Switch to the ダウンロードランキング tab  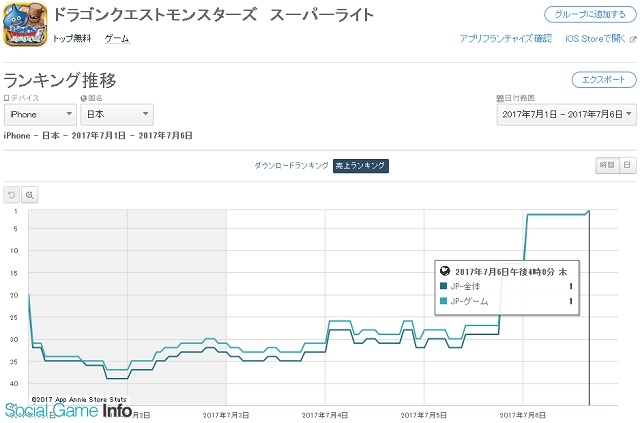click(291, 166)
